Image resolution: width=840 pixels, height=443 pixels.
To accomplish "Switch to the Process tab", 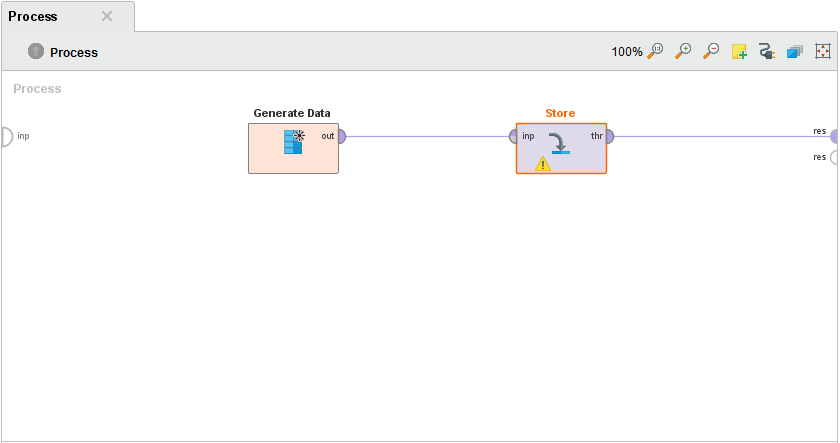I will (34, 16).
